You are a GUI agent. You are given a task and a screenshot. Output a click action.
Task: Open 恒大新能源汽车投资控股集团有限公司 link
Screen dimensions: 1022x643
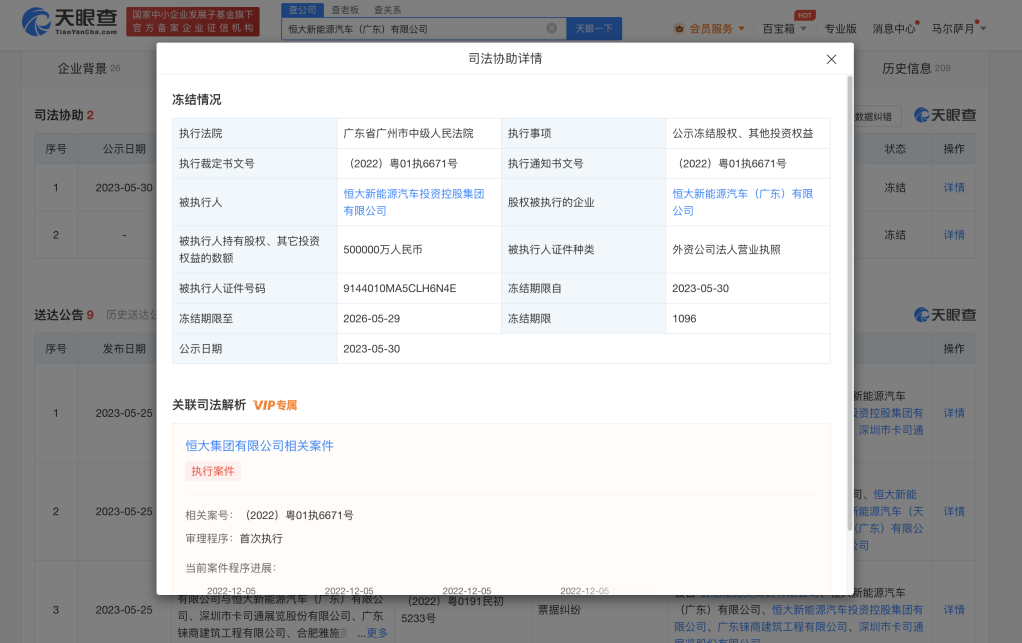[414, 202]
